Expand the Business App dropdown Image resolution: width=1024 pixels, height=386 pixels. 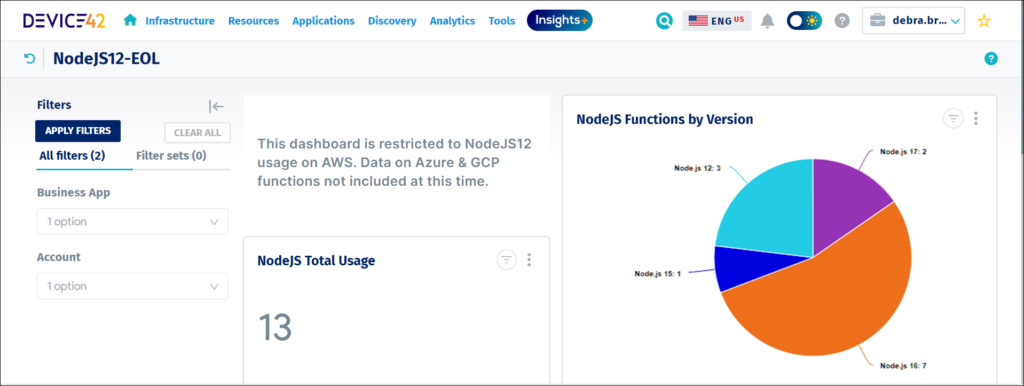click(133, 221)
